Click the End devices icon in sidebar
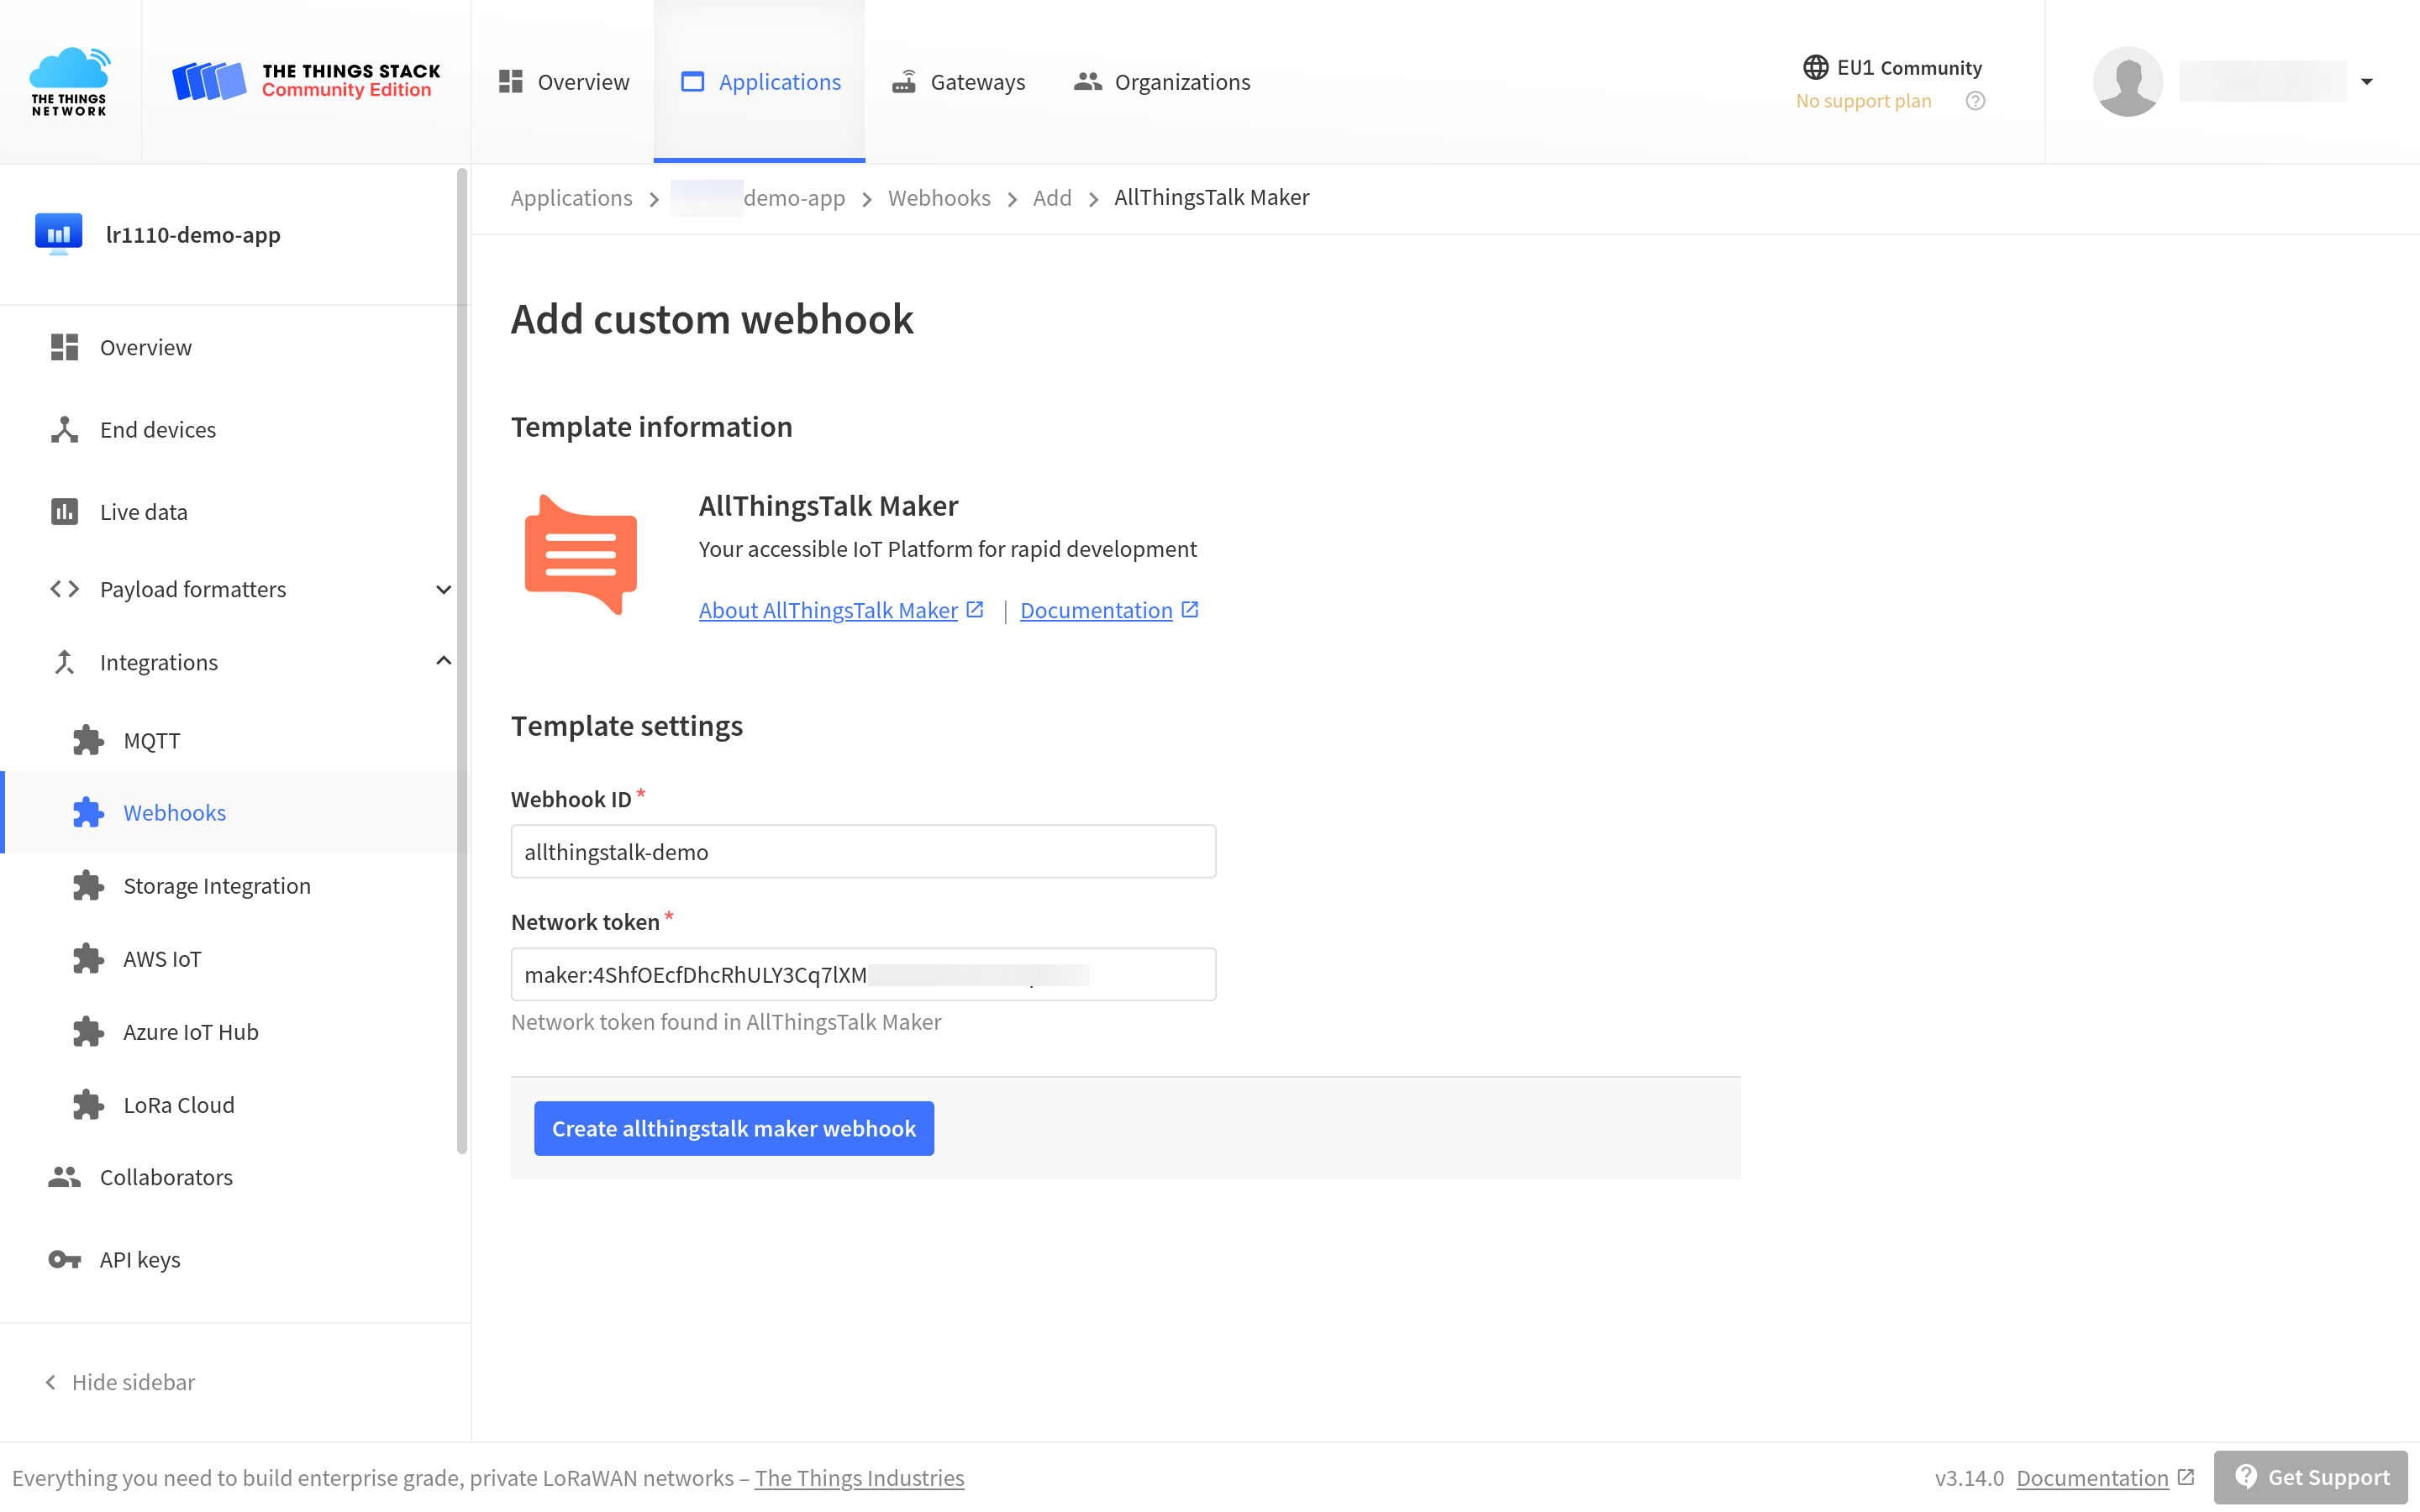The image size is (2420, 1512). [63, 428]
